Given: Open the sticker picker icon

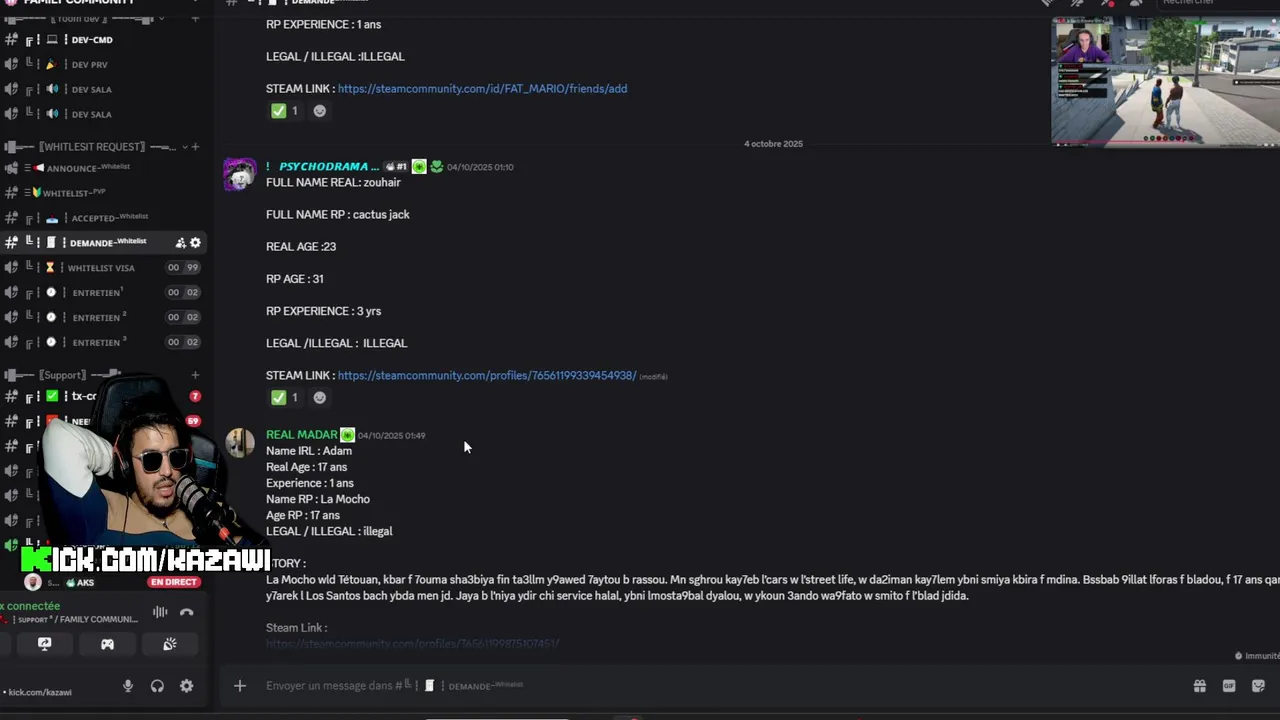Looking at the screenshot, I should [x=1258, y=686].
